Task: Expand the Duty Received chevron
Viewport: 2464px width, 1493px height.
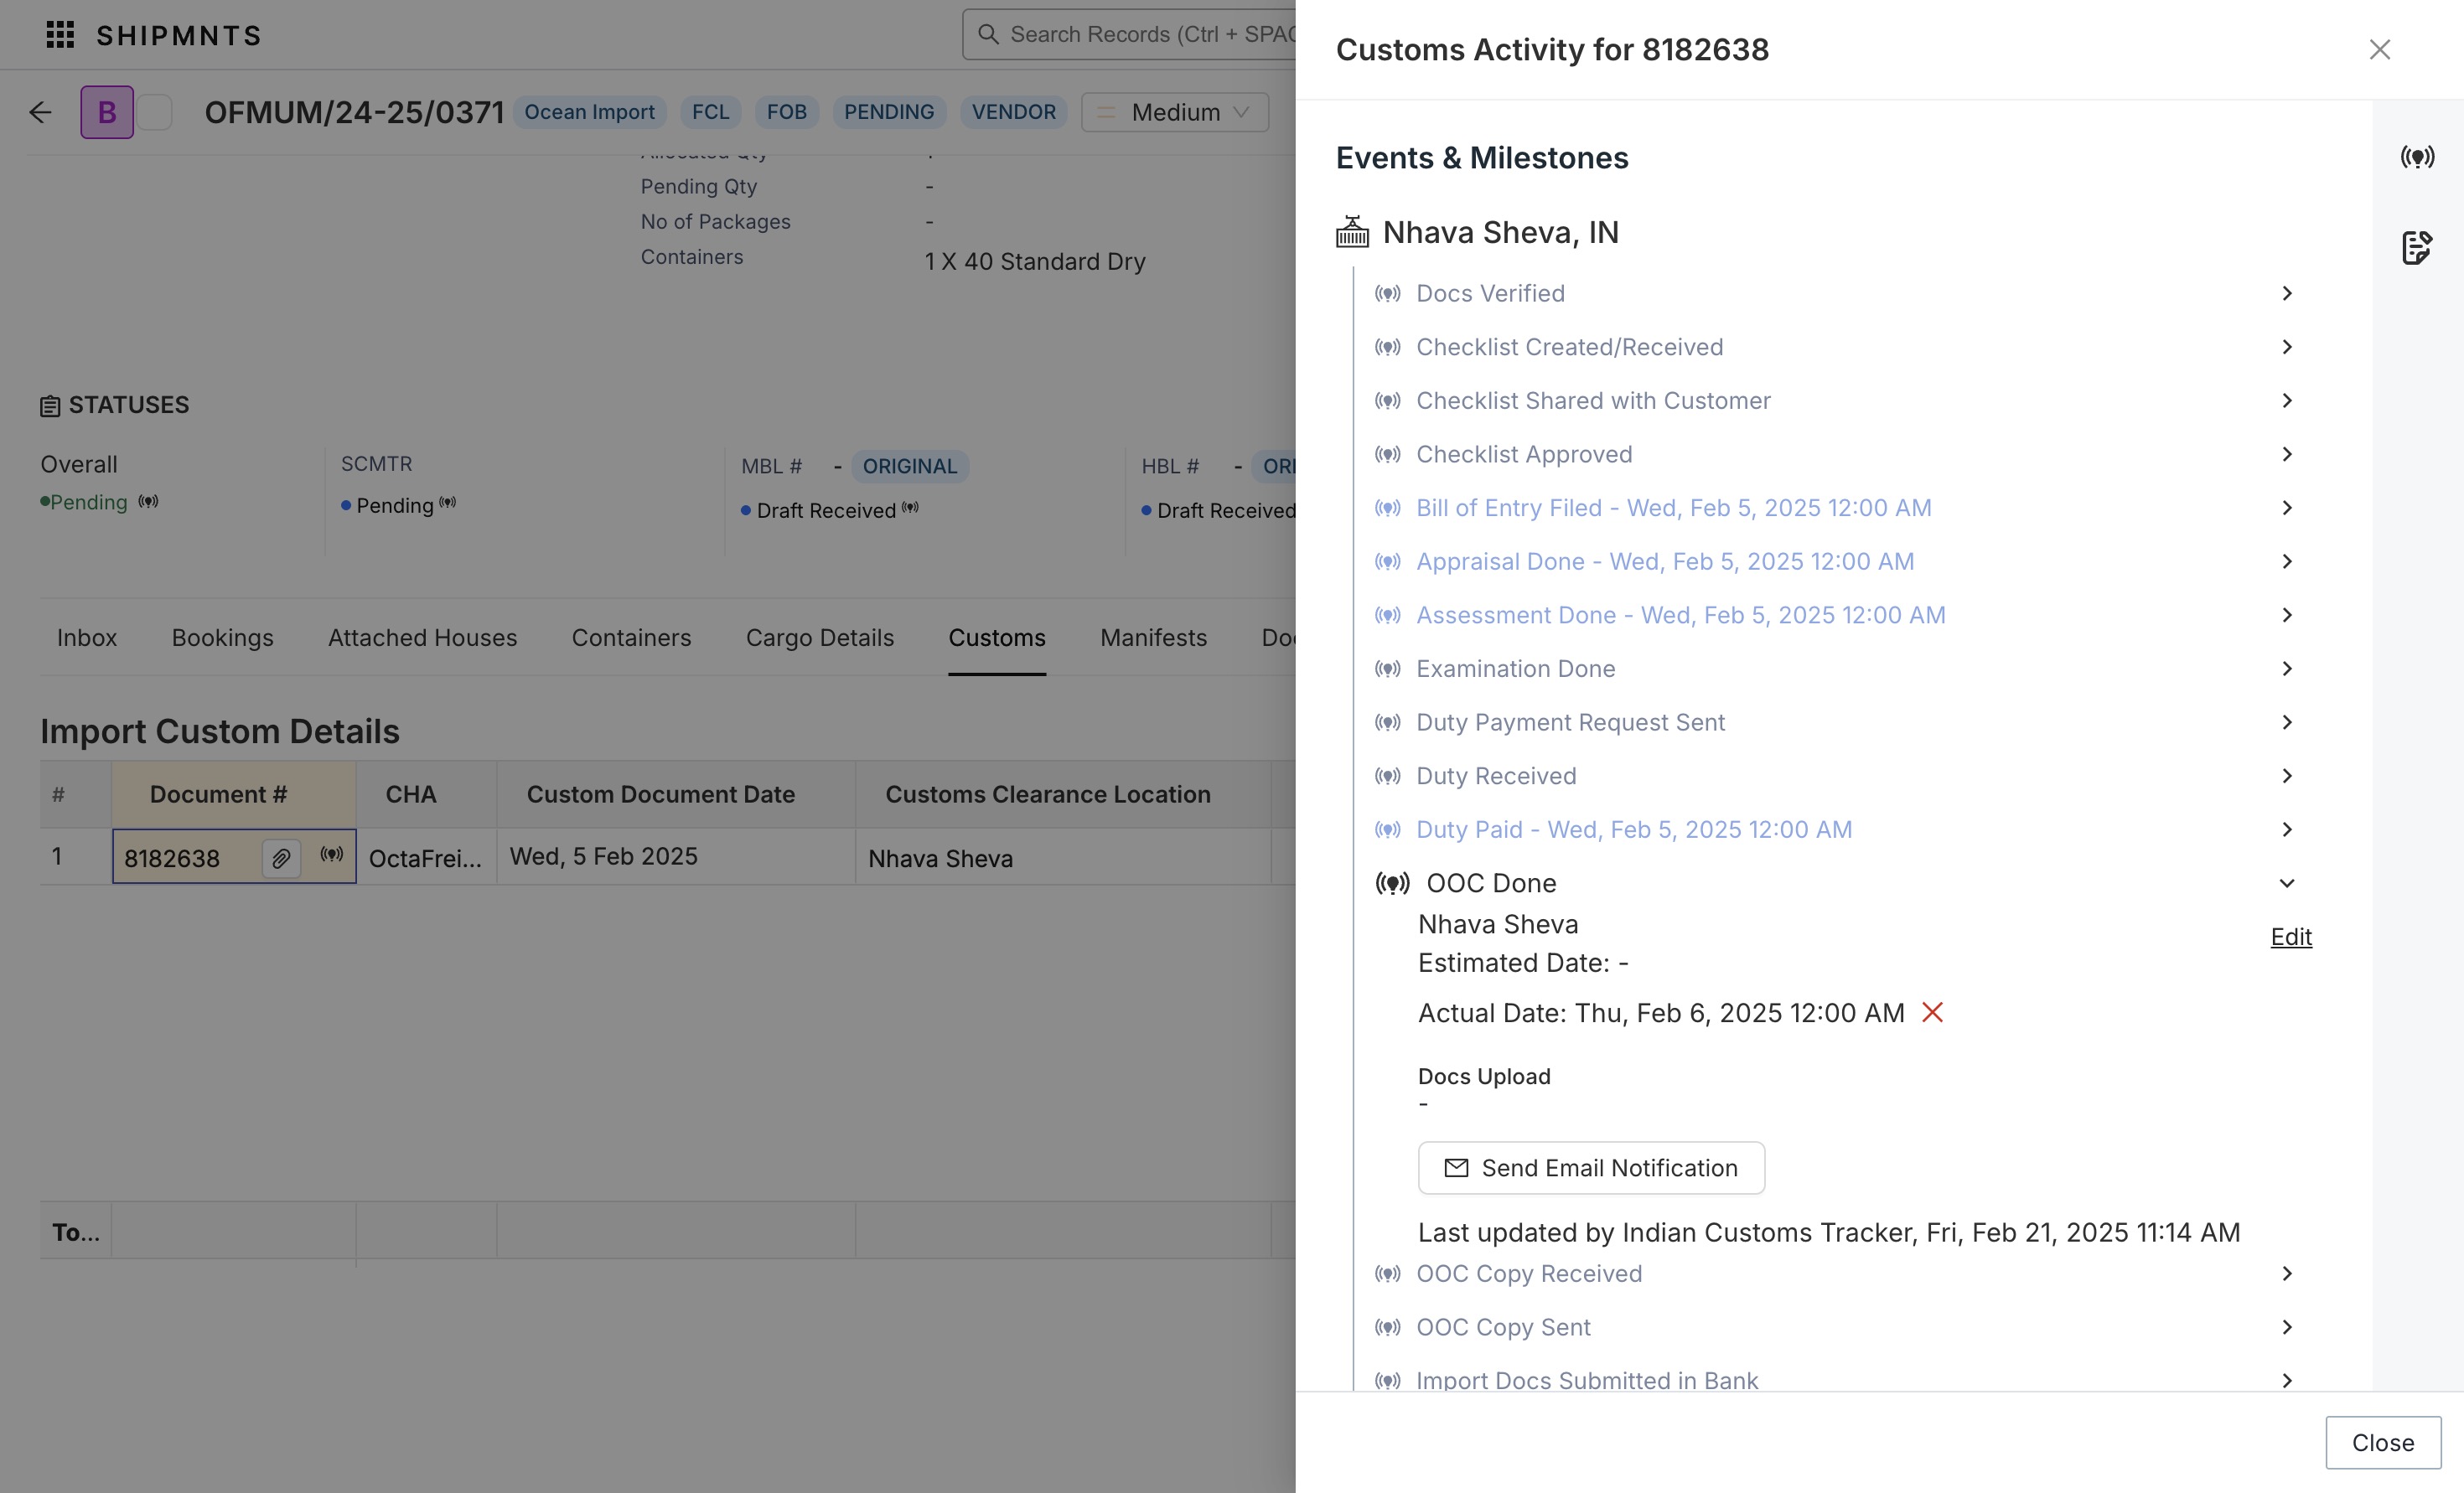Action: pyautogui.click(x=2287, y=776)
